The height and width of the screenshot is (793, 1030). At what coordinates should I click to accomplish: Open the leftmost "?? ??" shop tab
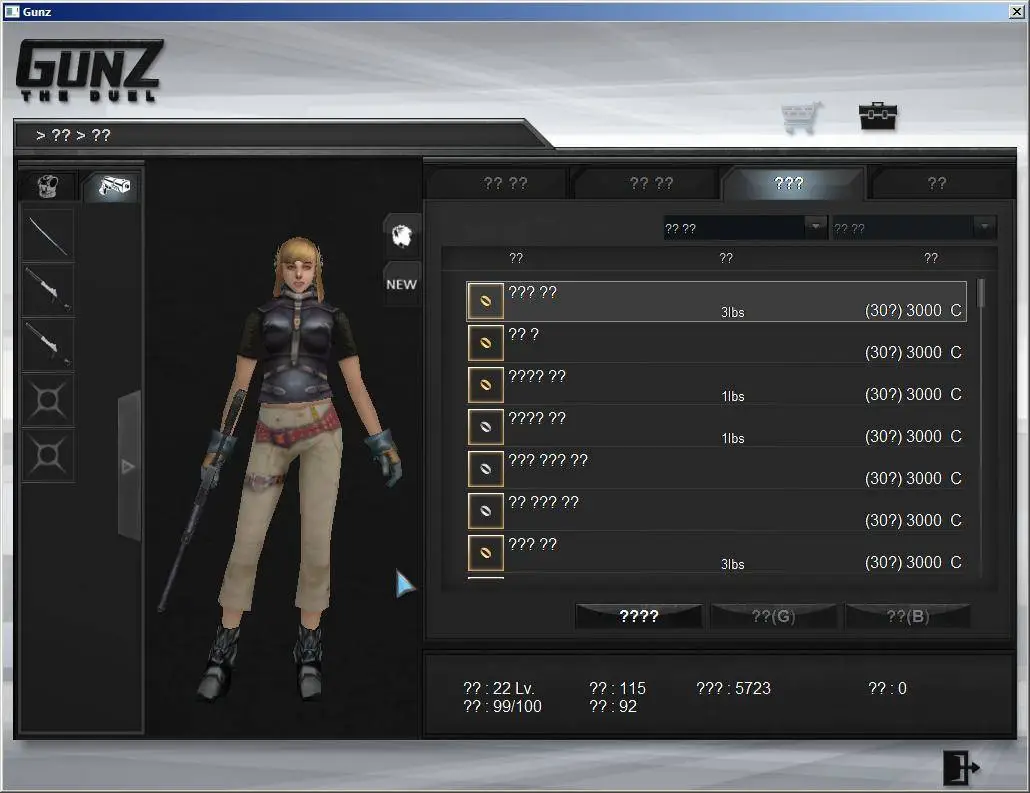[505, 183]
